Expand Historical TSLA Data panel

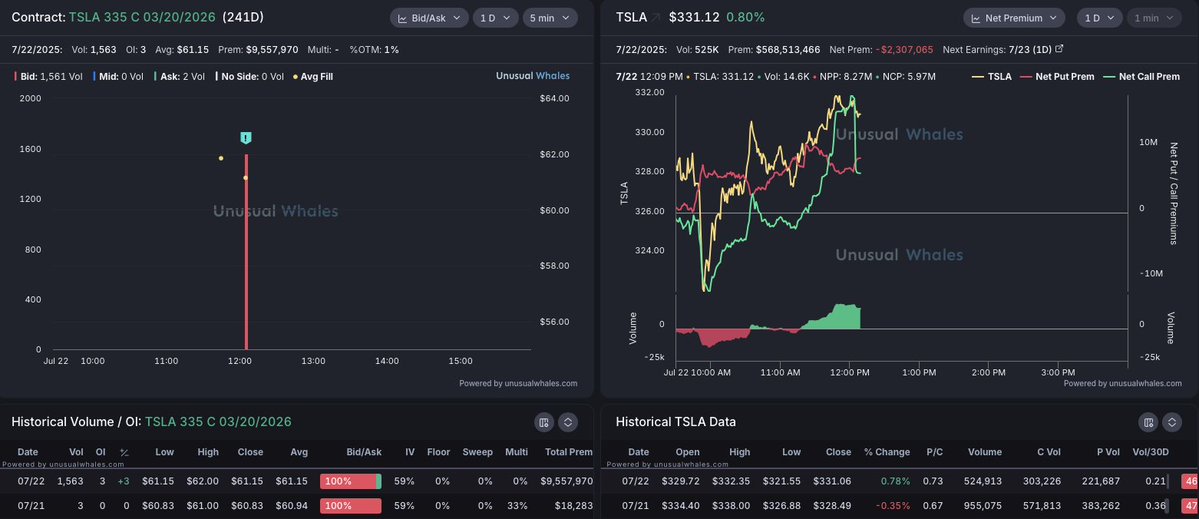(1171, 422)
